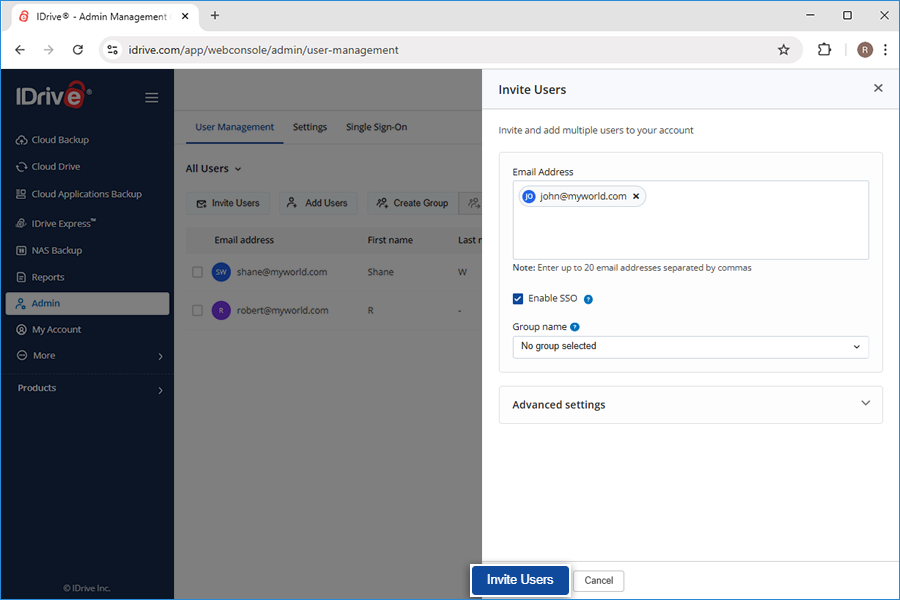
Task: Click inside the Email Address field
Action: (x=690, y=220)
